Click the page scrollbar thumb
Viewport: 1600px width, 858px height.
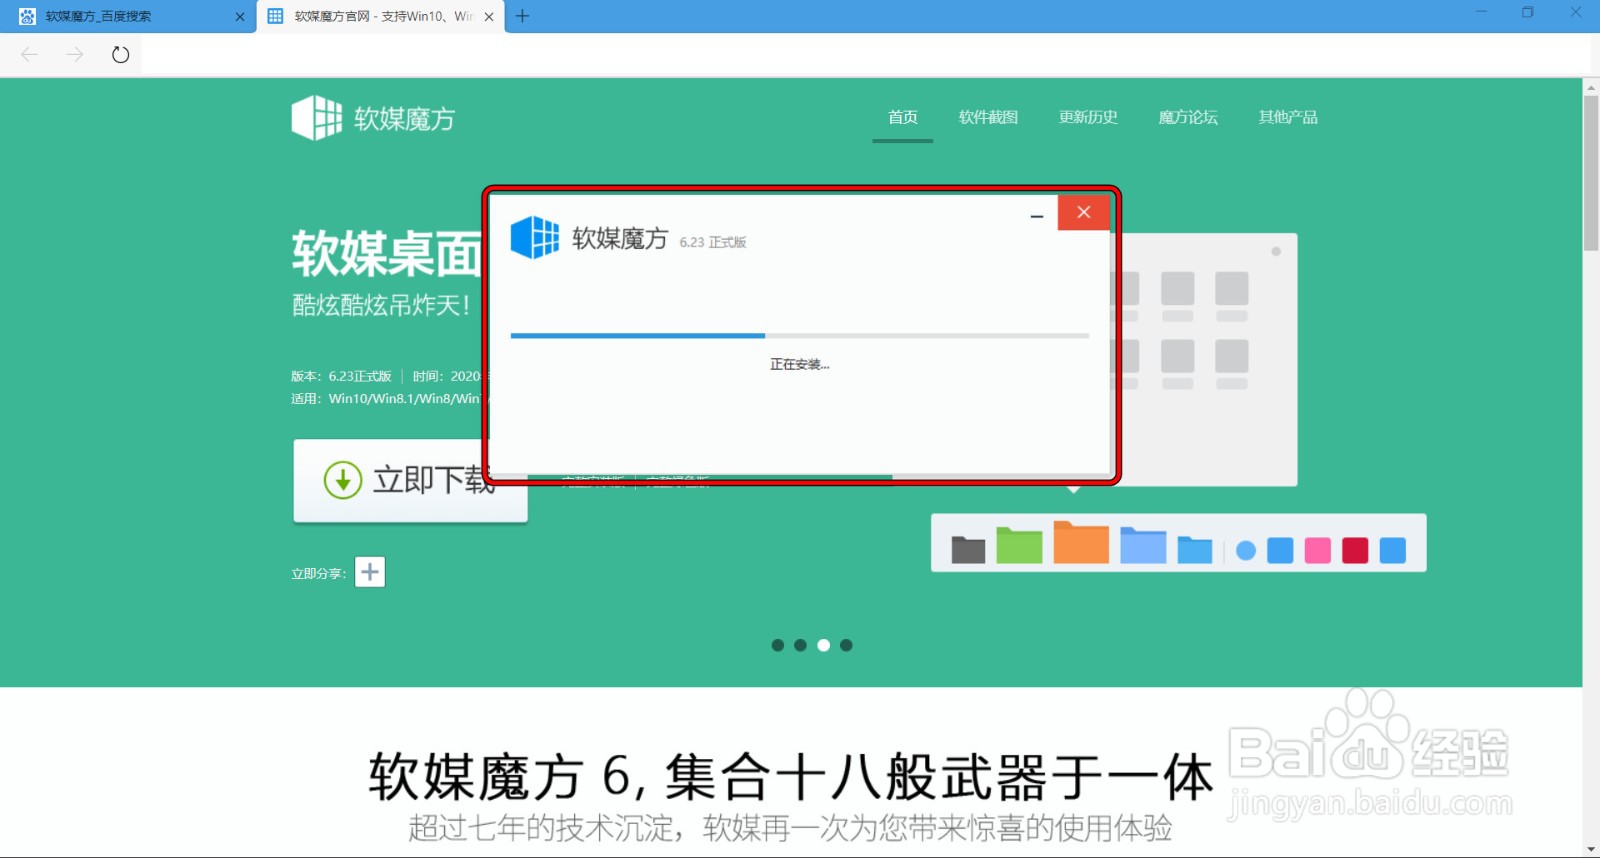coord(1591,173)
